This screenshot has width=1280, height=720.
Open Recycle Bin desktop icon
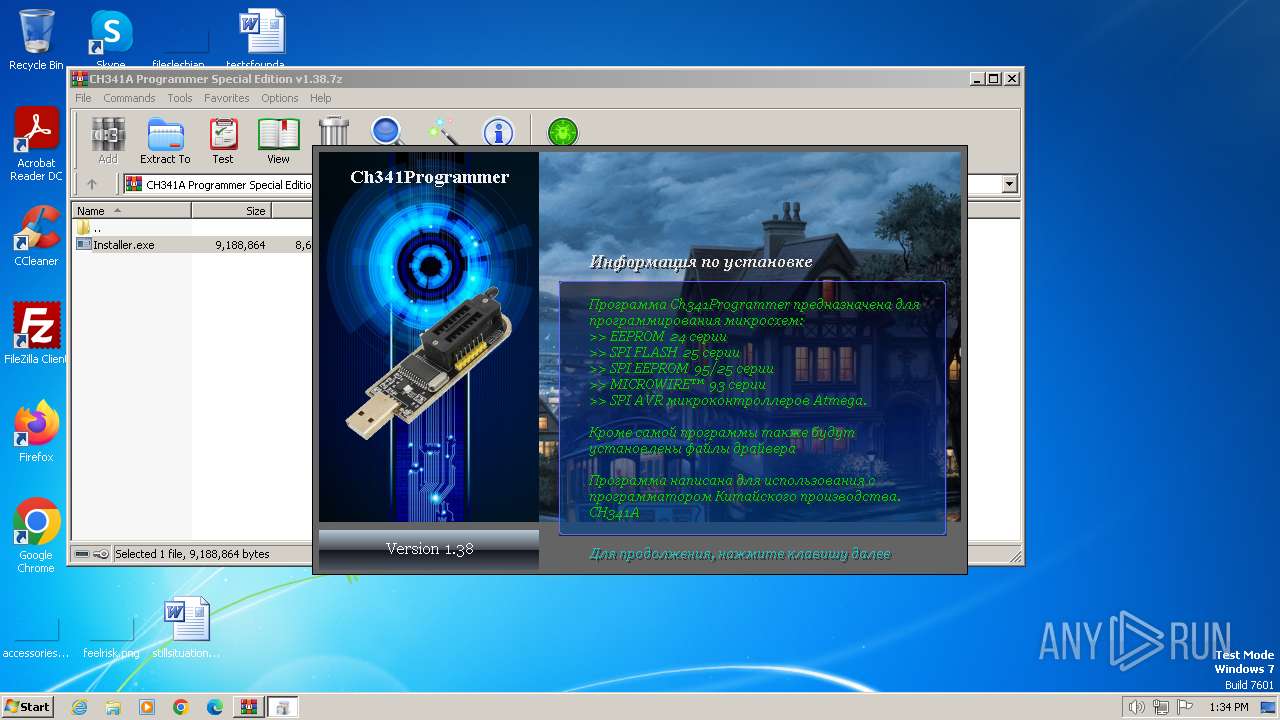pyautogui.click(x=36, y=40)
